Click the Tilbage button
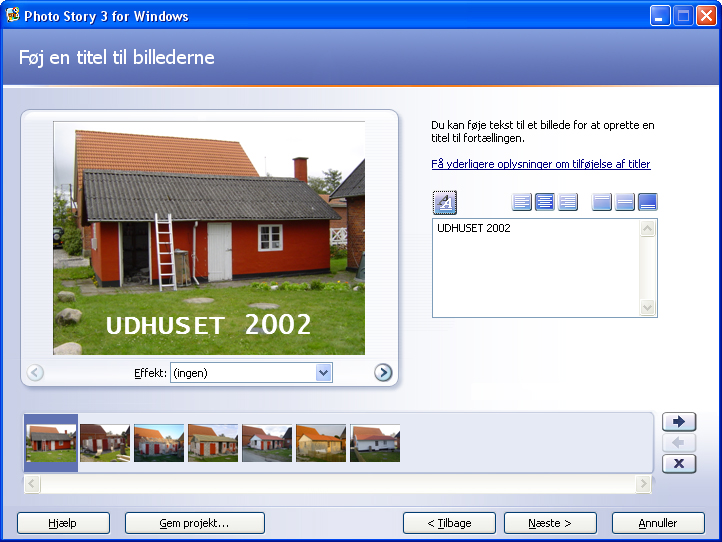 pos(449,523)
